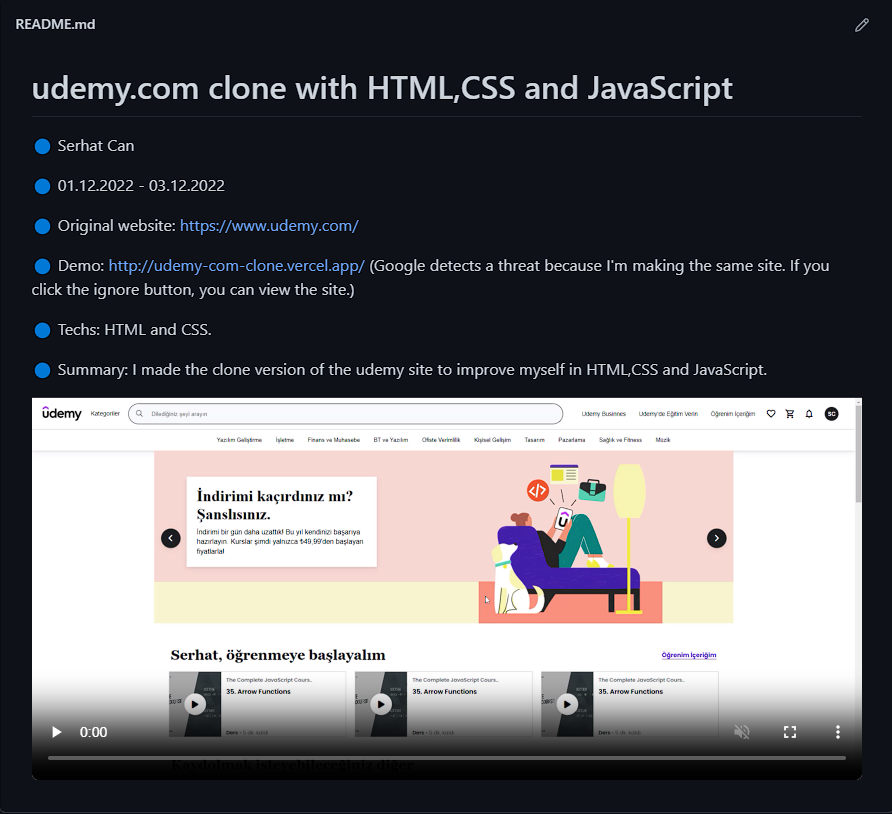
Task: Open the SC profile avatar
Action: (831, 414)
